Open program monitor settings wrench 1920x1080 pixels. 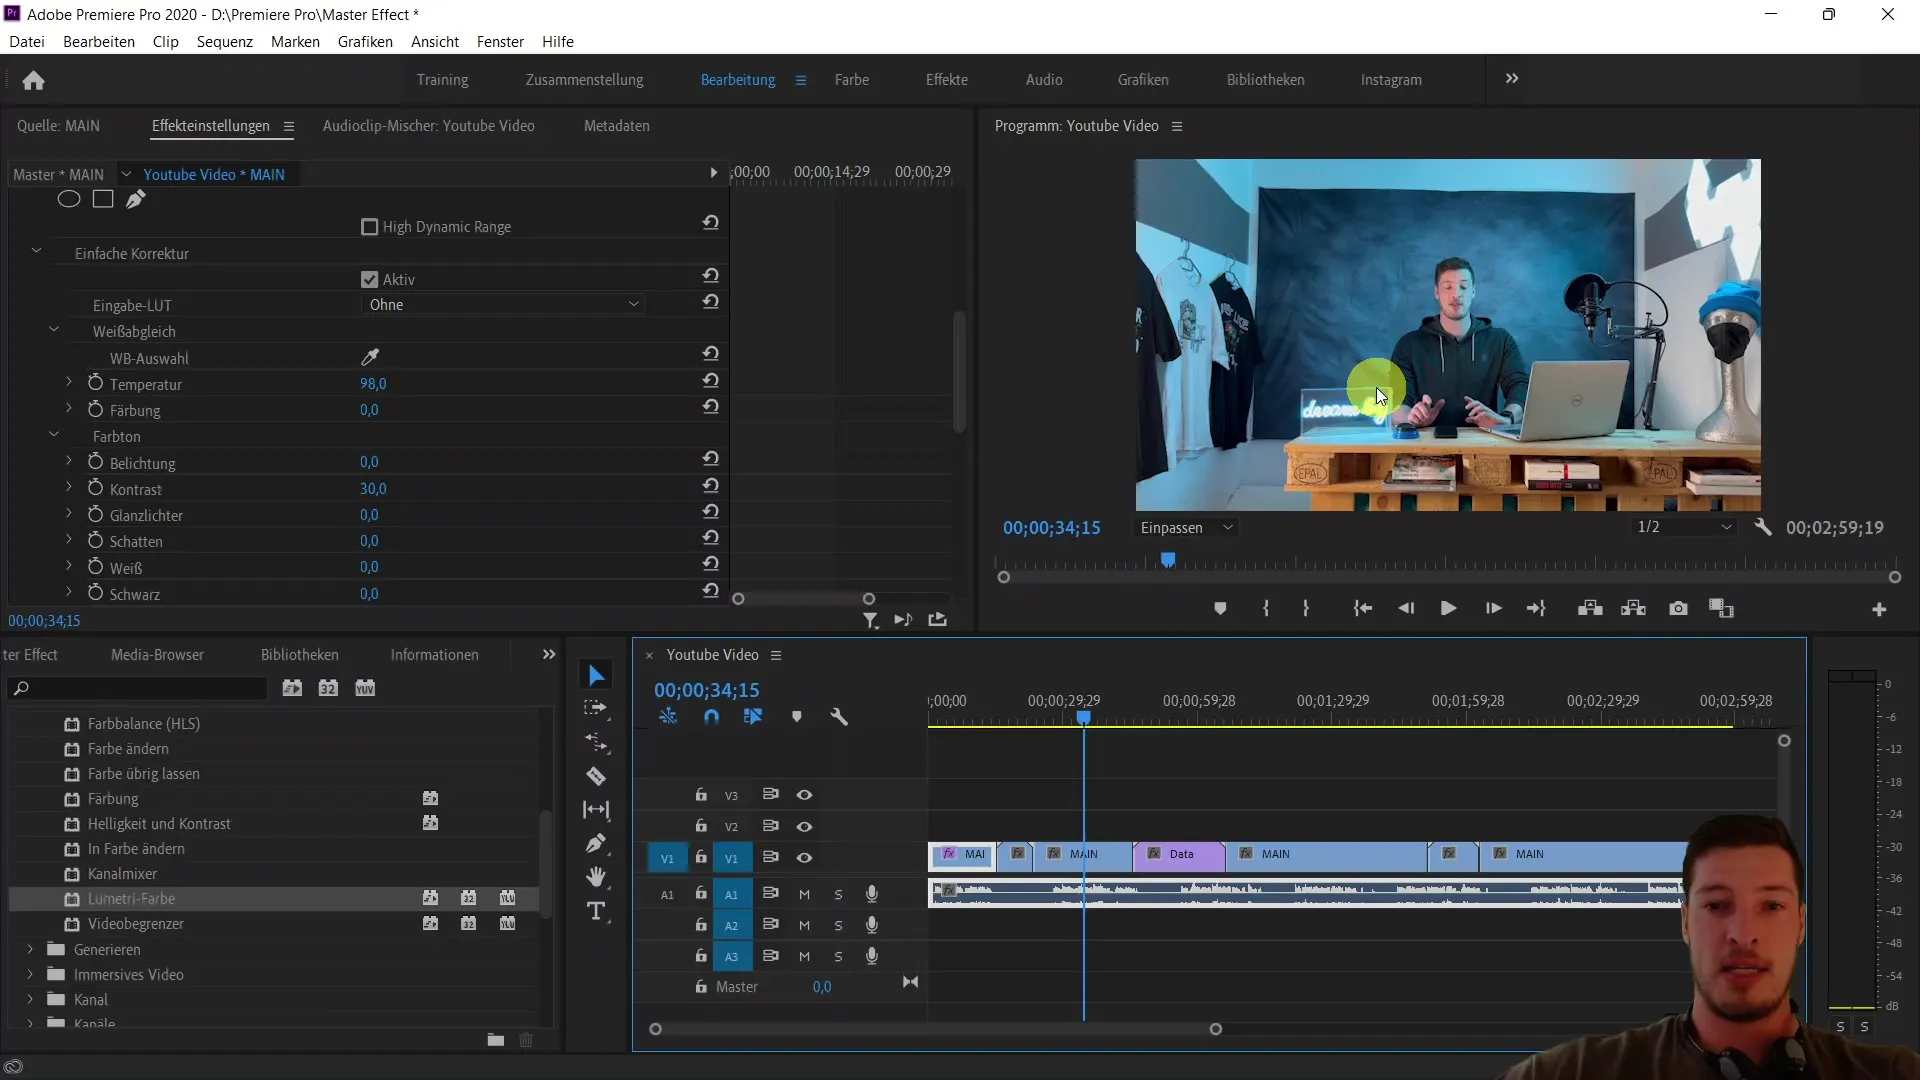point(1763,527)
